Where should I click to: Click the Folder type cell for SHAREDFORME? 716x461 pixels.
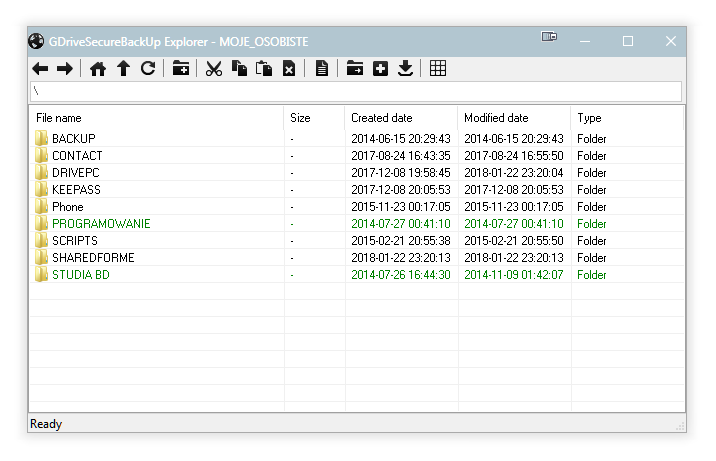click(591, 258)
